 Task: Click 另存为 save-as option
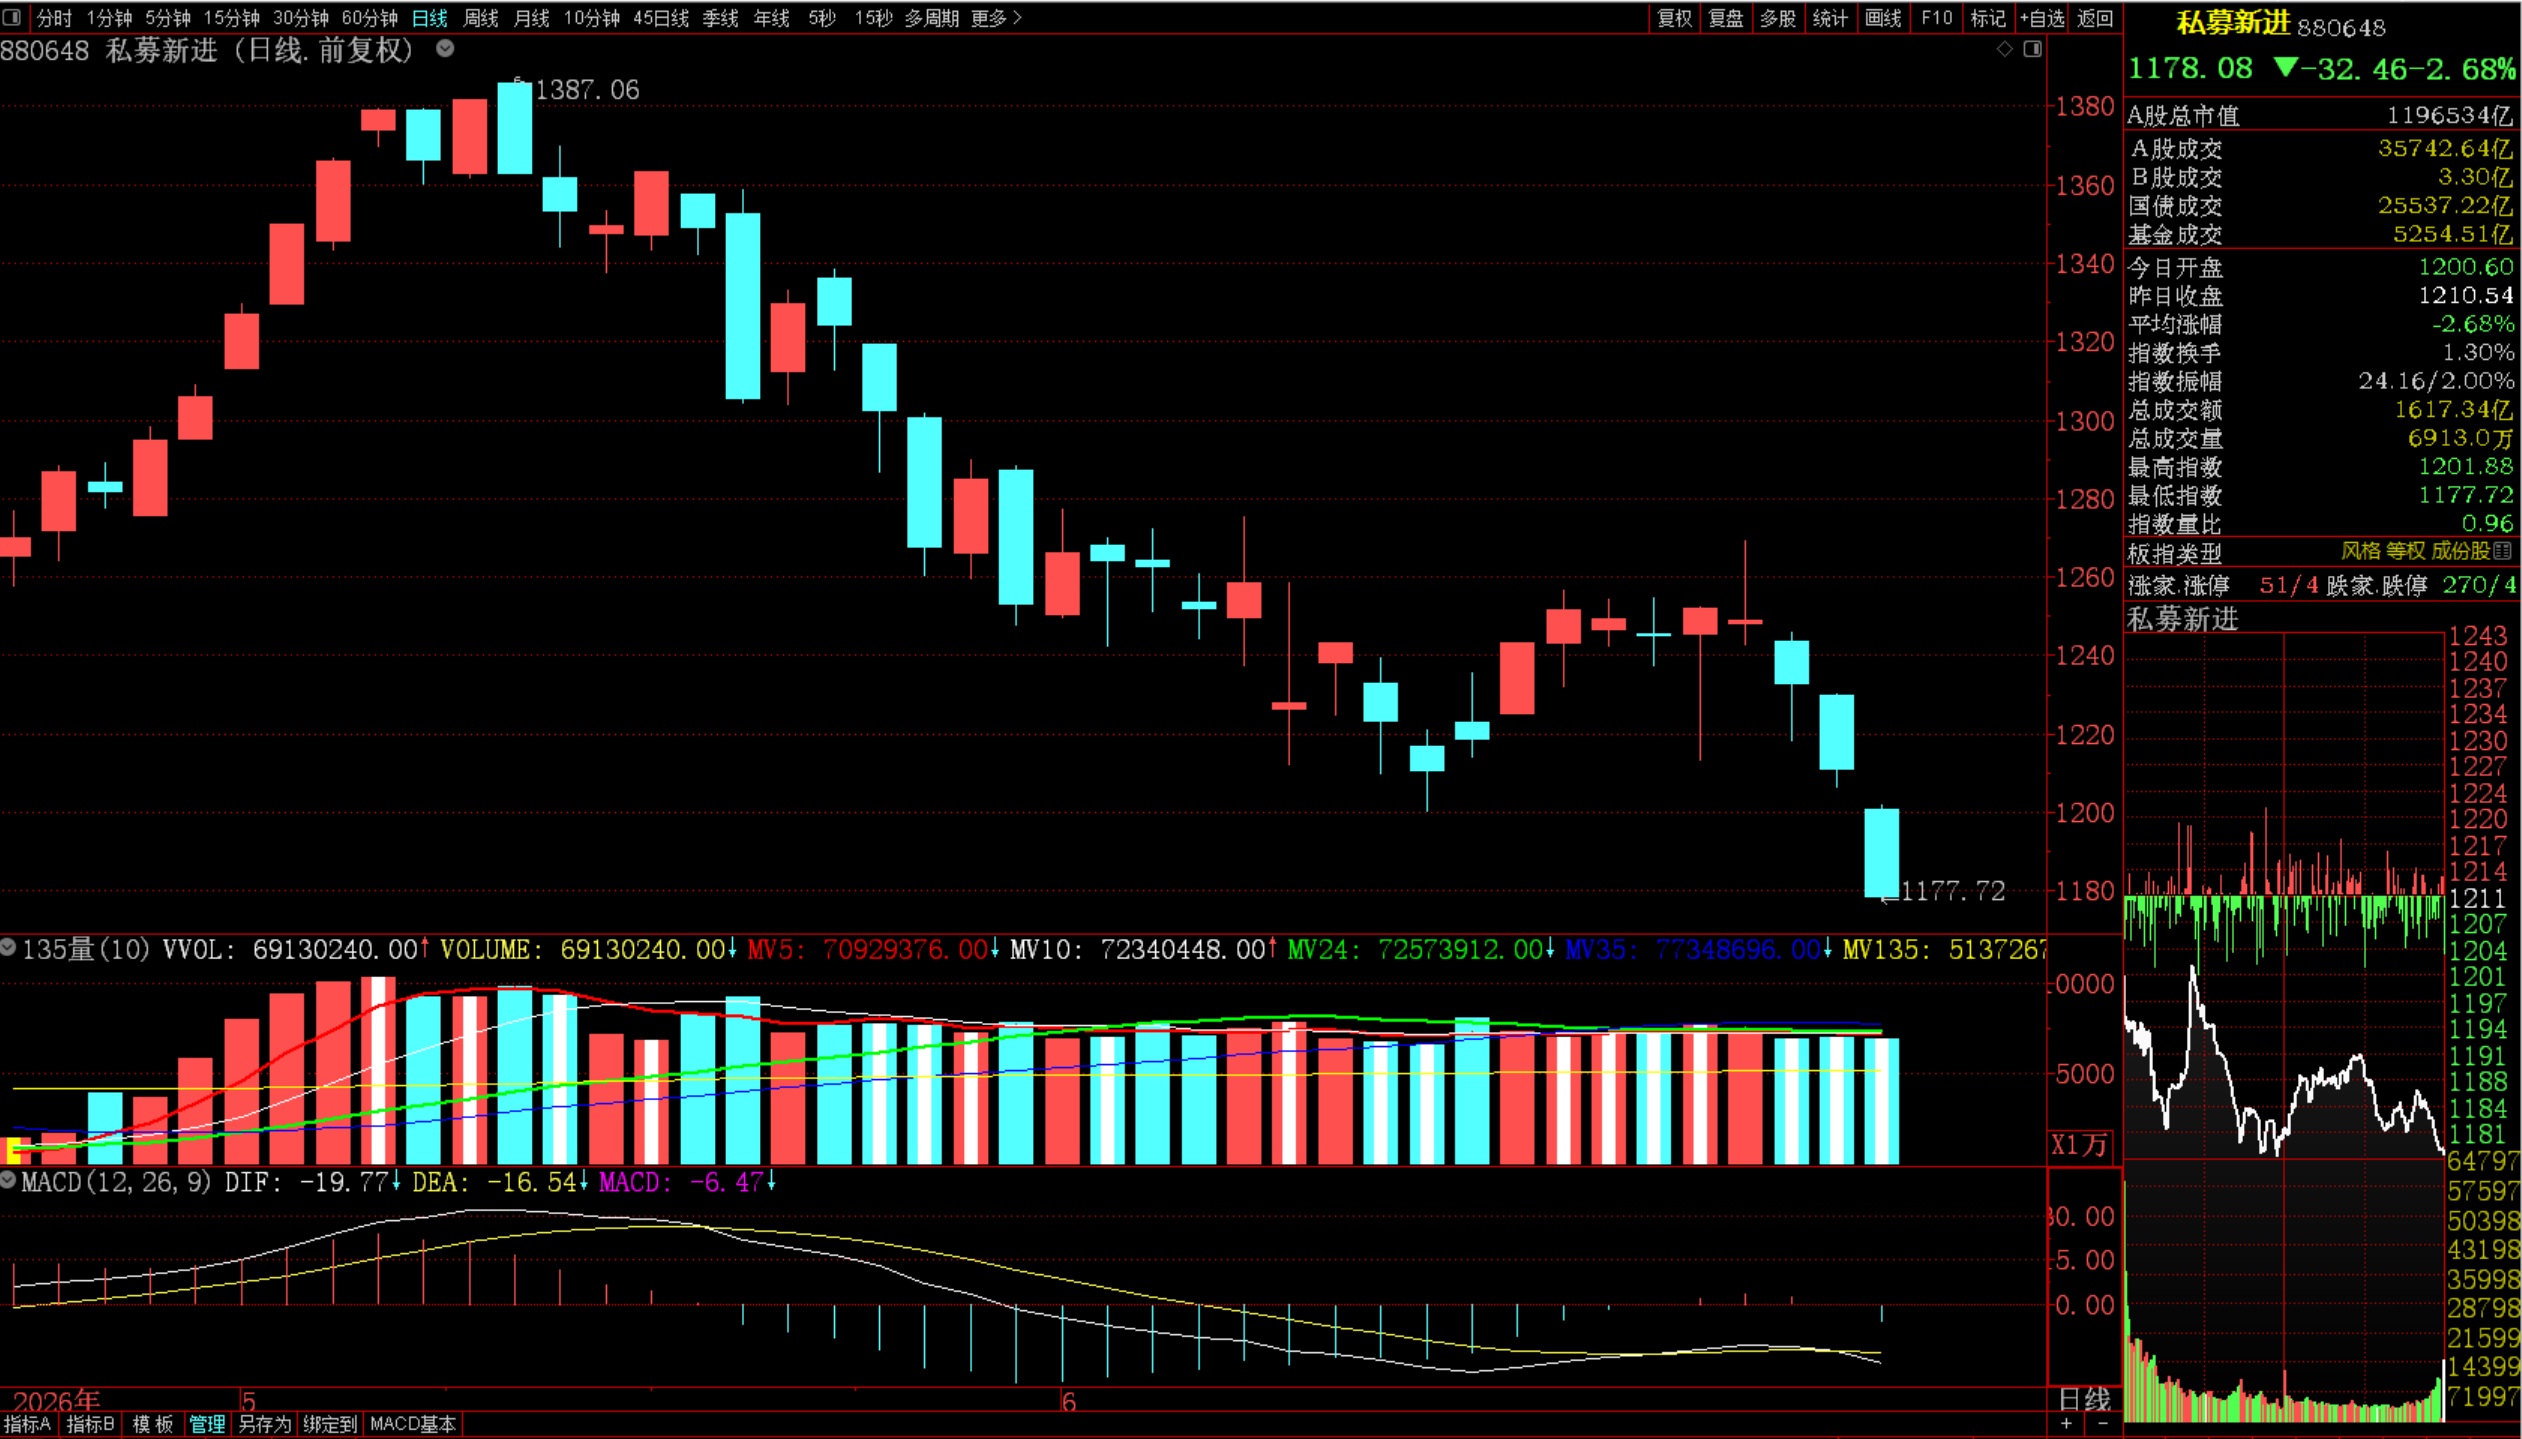click(264, 1424)
